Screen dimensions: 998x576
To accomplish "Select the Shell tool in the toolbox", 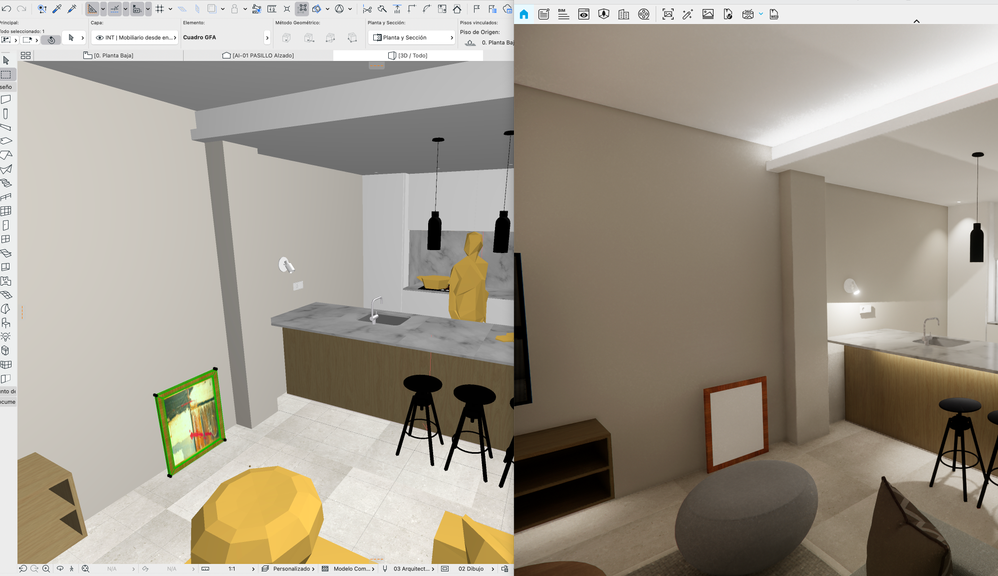I will coord(6,169).
